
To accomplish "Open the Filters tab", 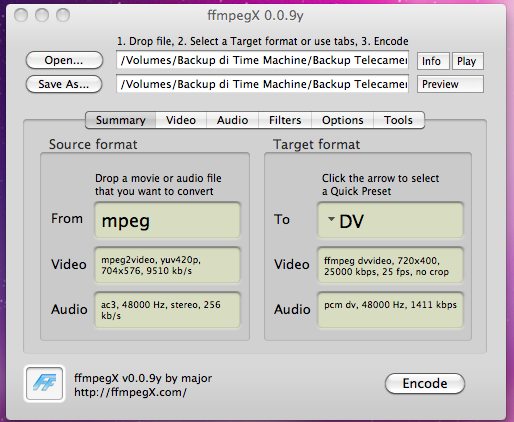I will click(285, 120).
